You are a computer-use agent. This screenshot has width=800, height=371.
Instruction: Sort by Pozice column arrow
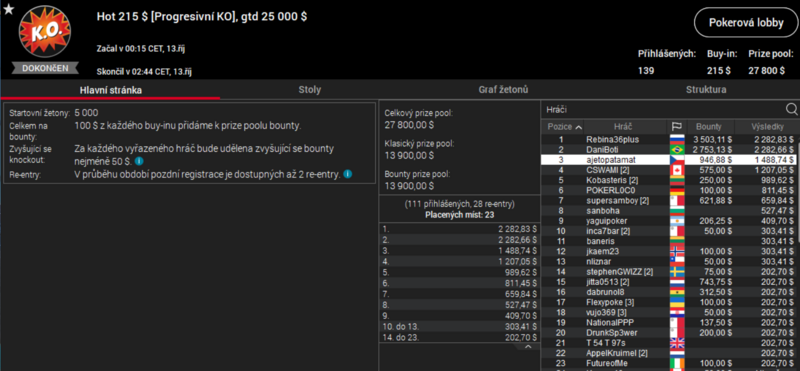click(x=578, y=127)
